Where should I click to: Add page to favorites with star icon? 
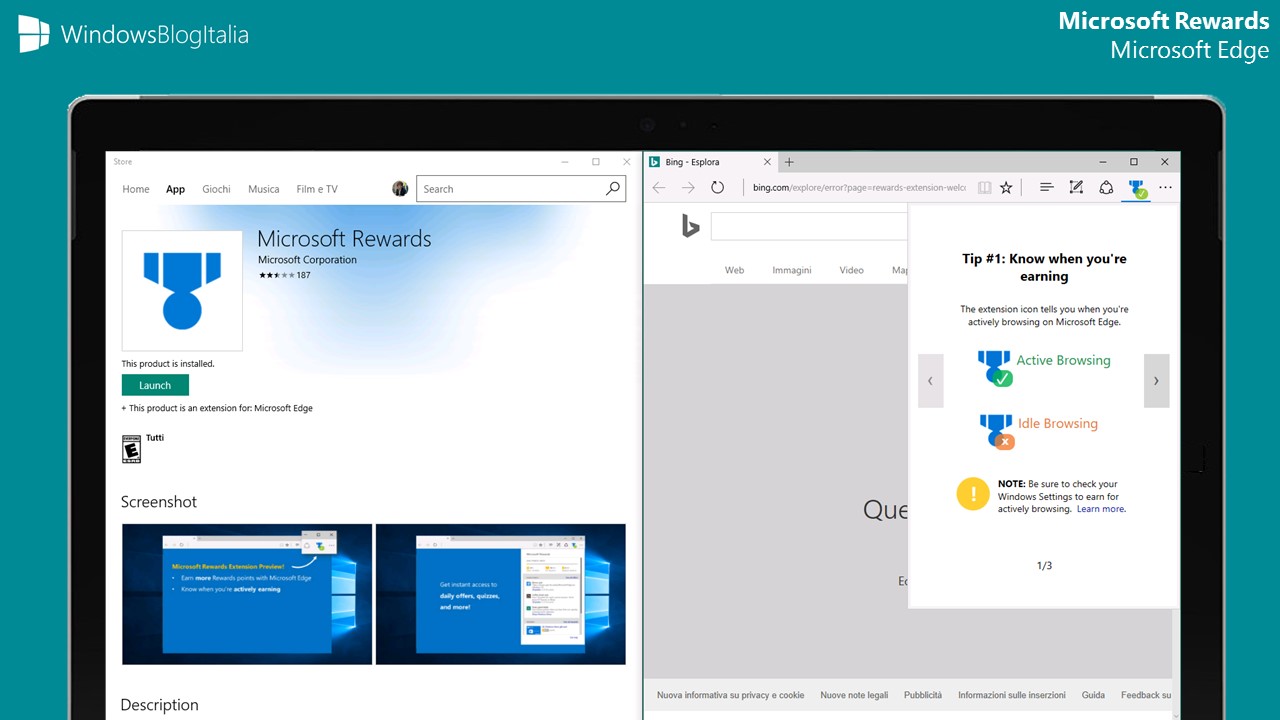tap(1007, 188)
